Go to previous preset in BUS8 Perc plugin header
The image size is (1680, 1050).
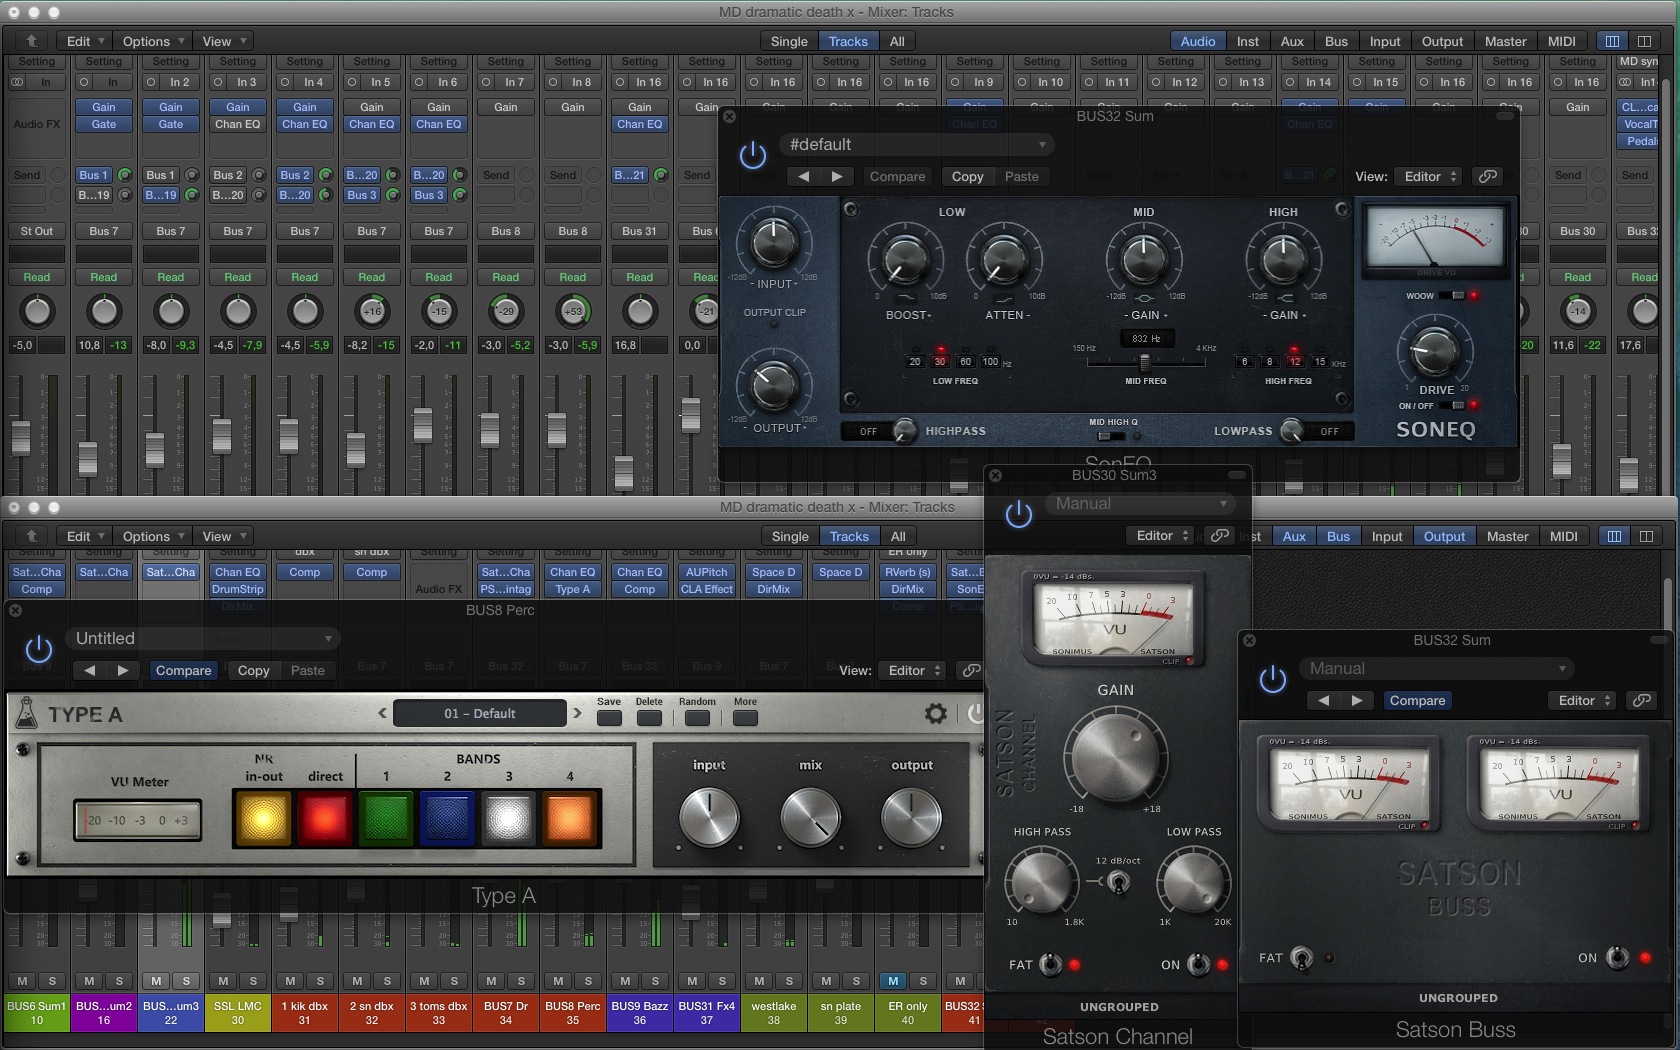click(x=89, y=671)
